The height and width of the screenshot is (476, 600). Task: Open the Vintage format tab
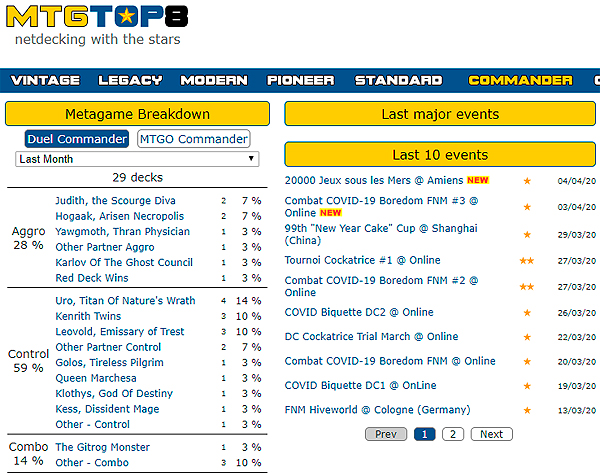point(45,80)
